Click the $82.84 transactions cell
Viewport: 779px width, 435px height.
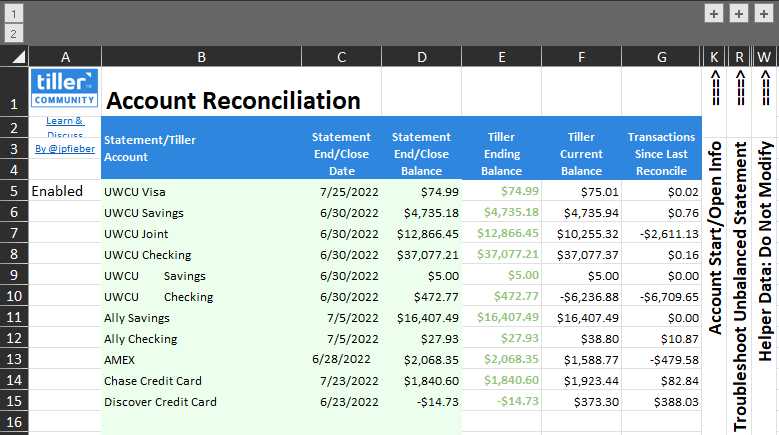pos(661,380)
